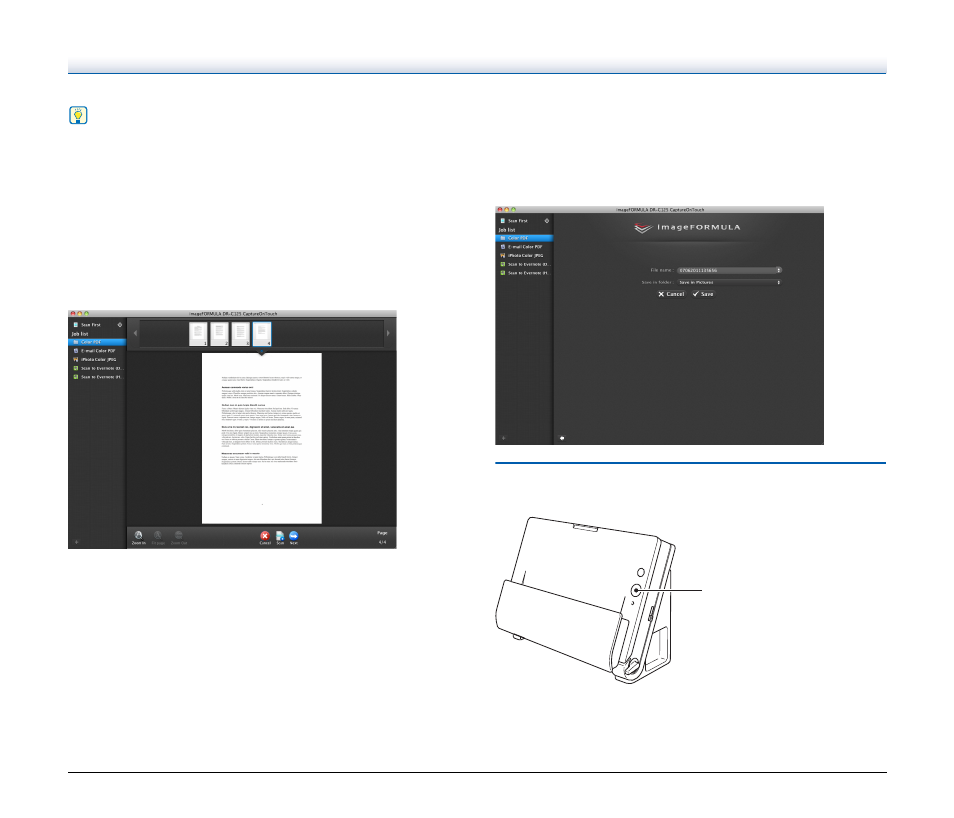Open page 2 thumbnail in preview strip
954x818 pixels.
pos(220,334)
